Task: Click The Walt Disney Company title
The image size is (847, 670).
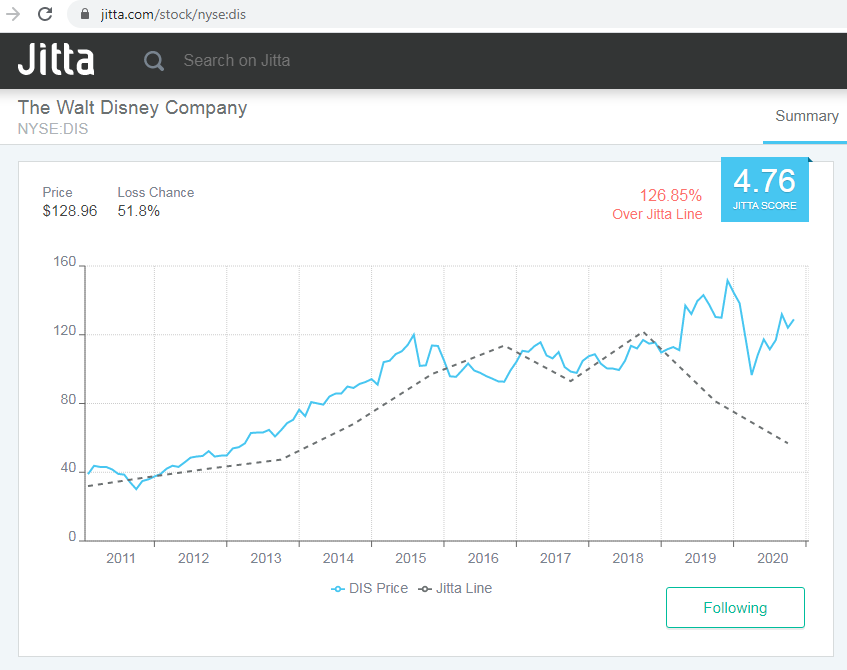Action: (132, 108)
